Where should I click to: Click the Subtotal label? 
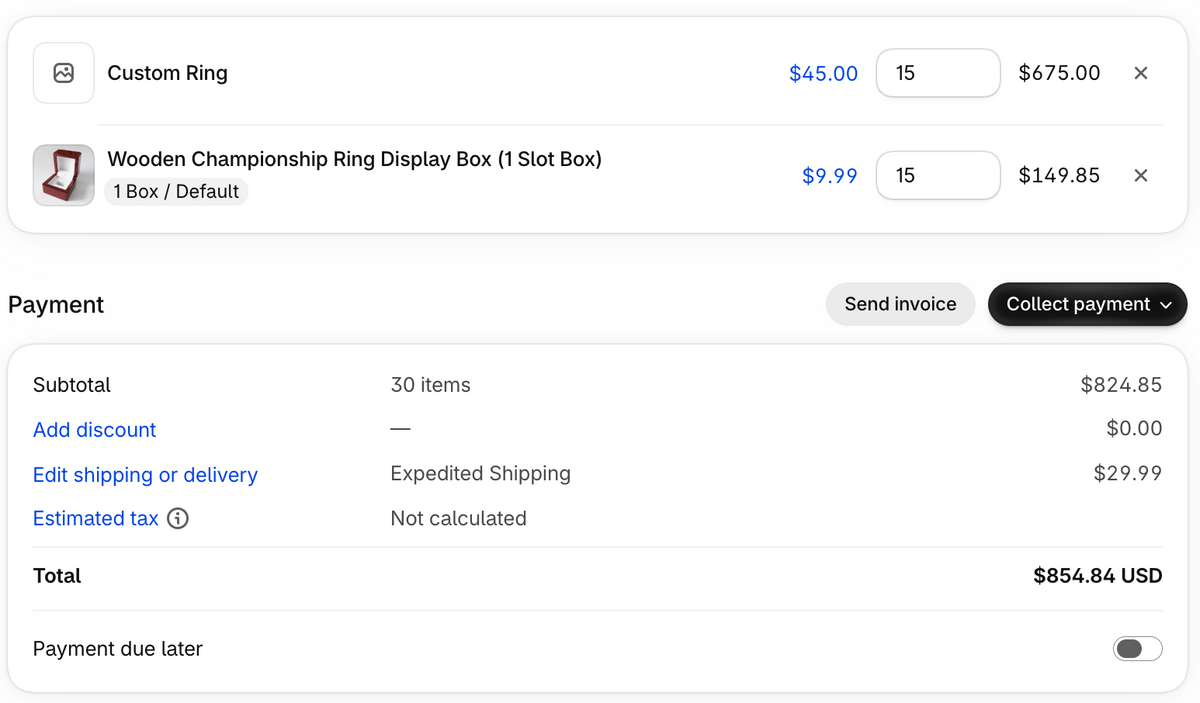[72, 385]
